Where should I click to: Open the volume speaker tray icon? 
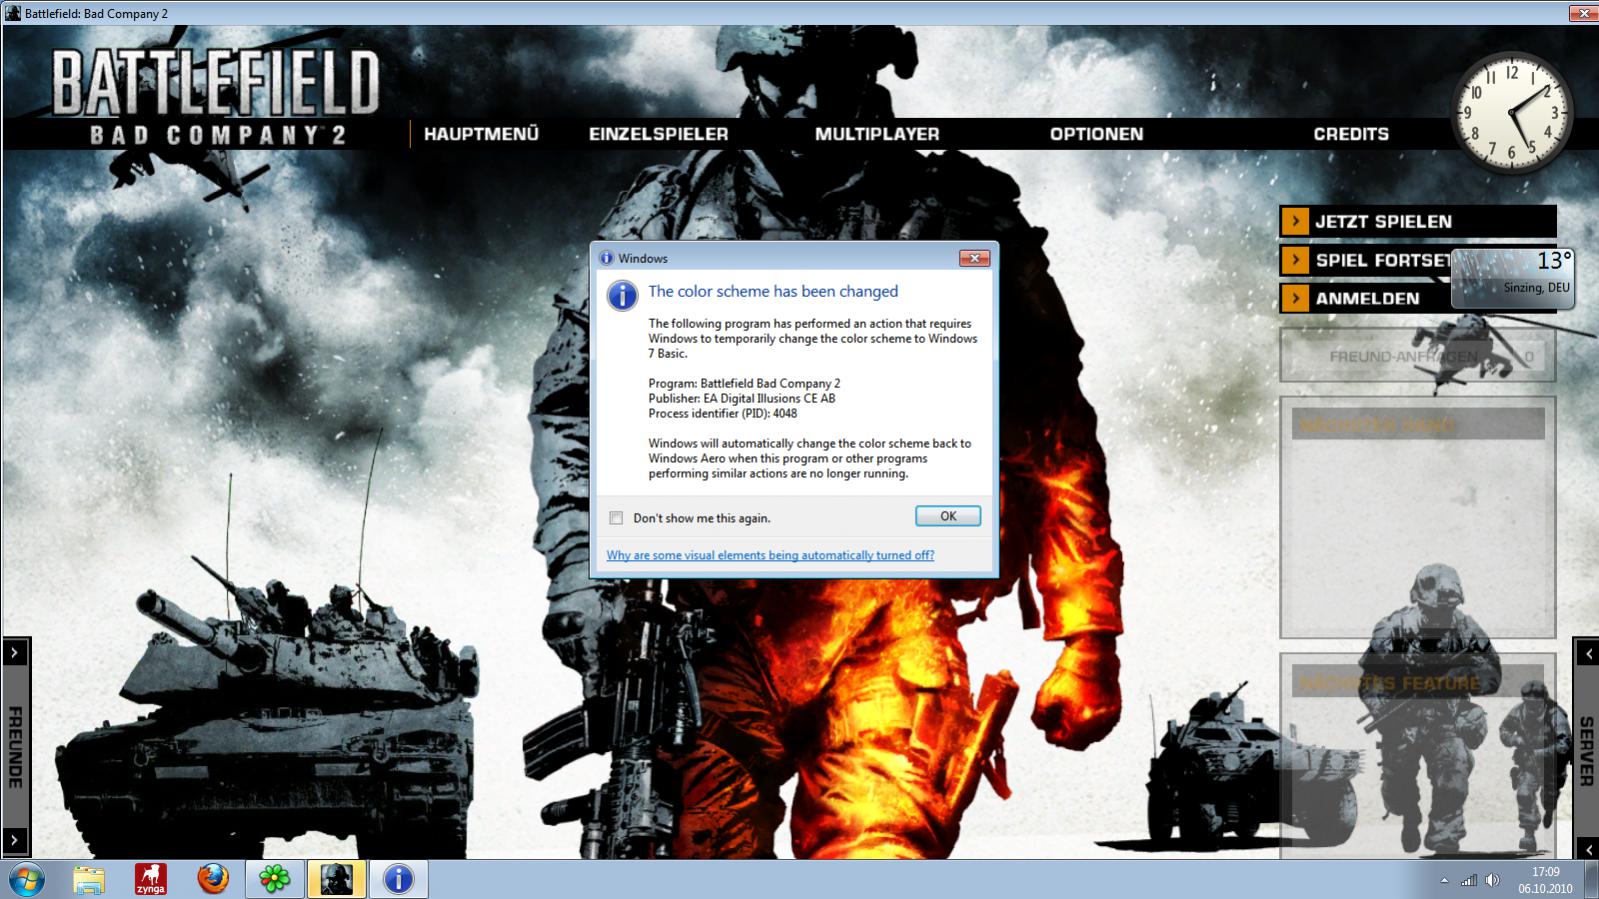[x=1492, y=881]
